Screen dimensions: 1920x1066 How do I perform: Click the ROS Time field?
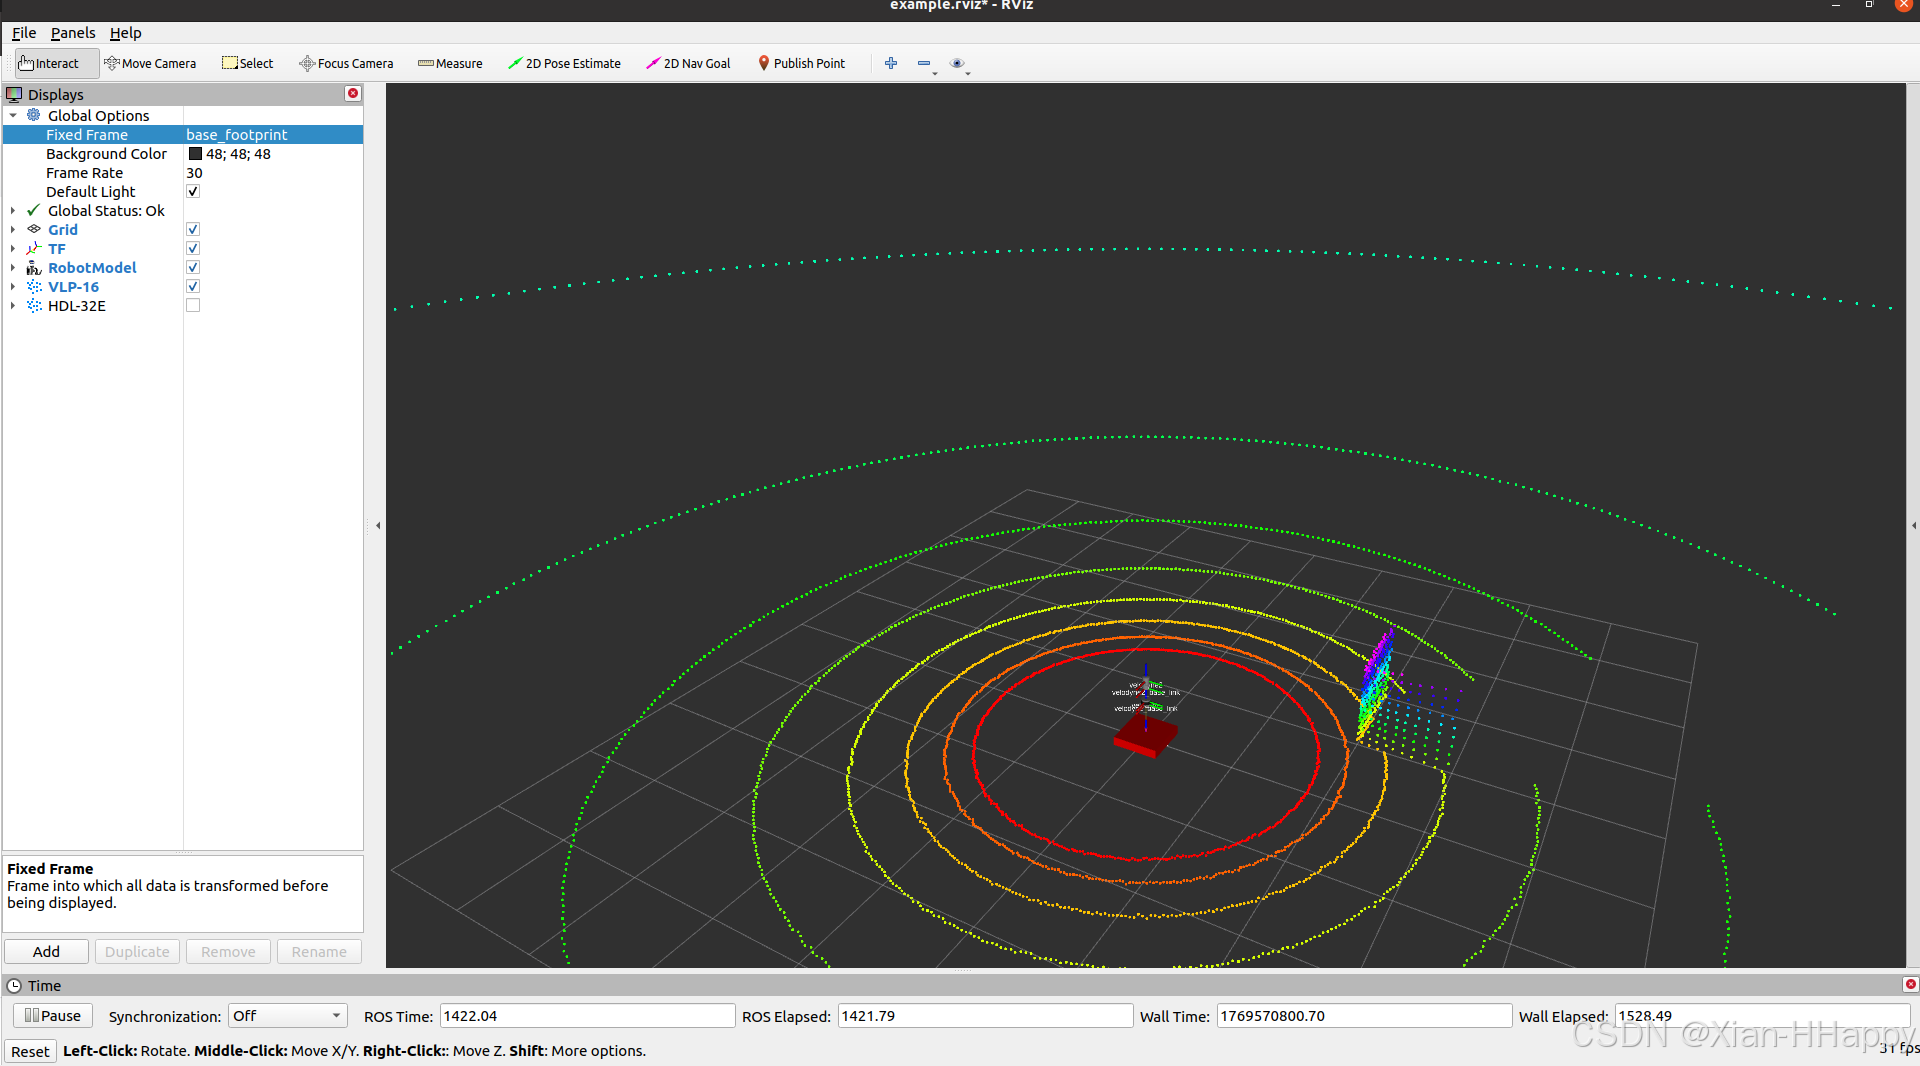[x=587, y=1015]
